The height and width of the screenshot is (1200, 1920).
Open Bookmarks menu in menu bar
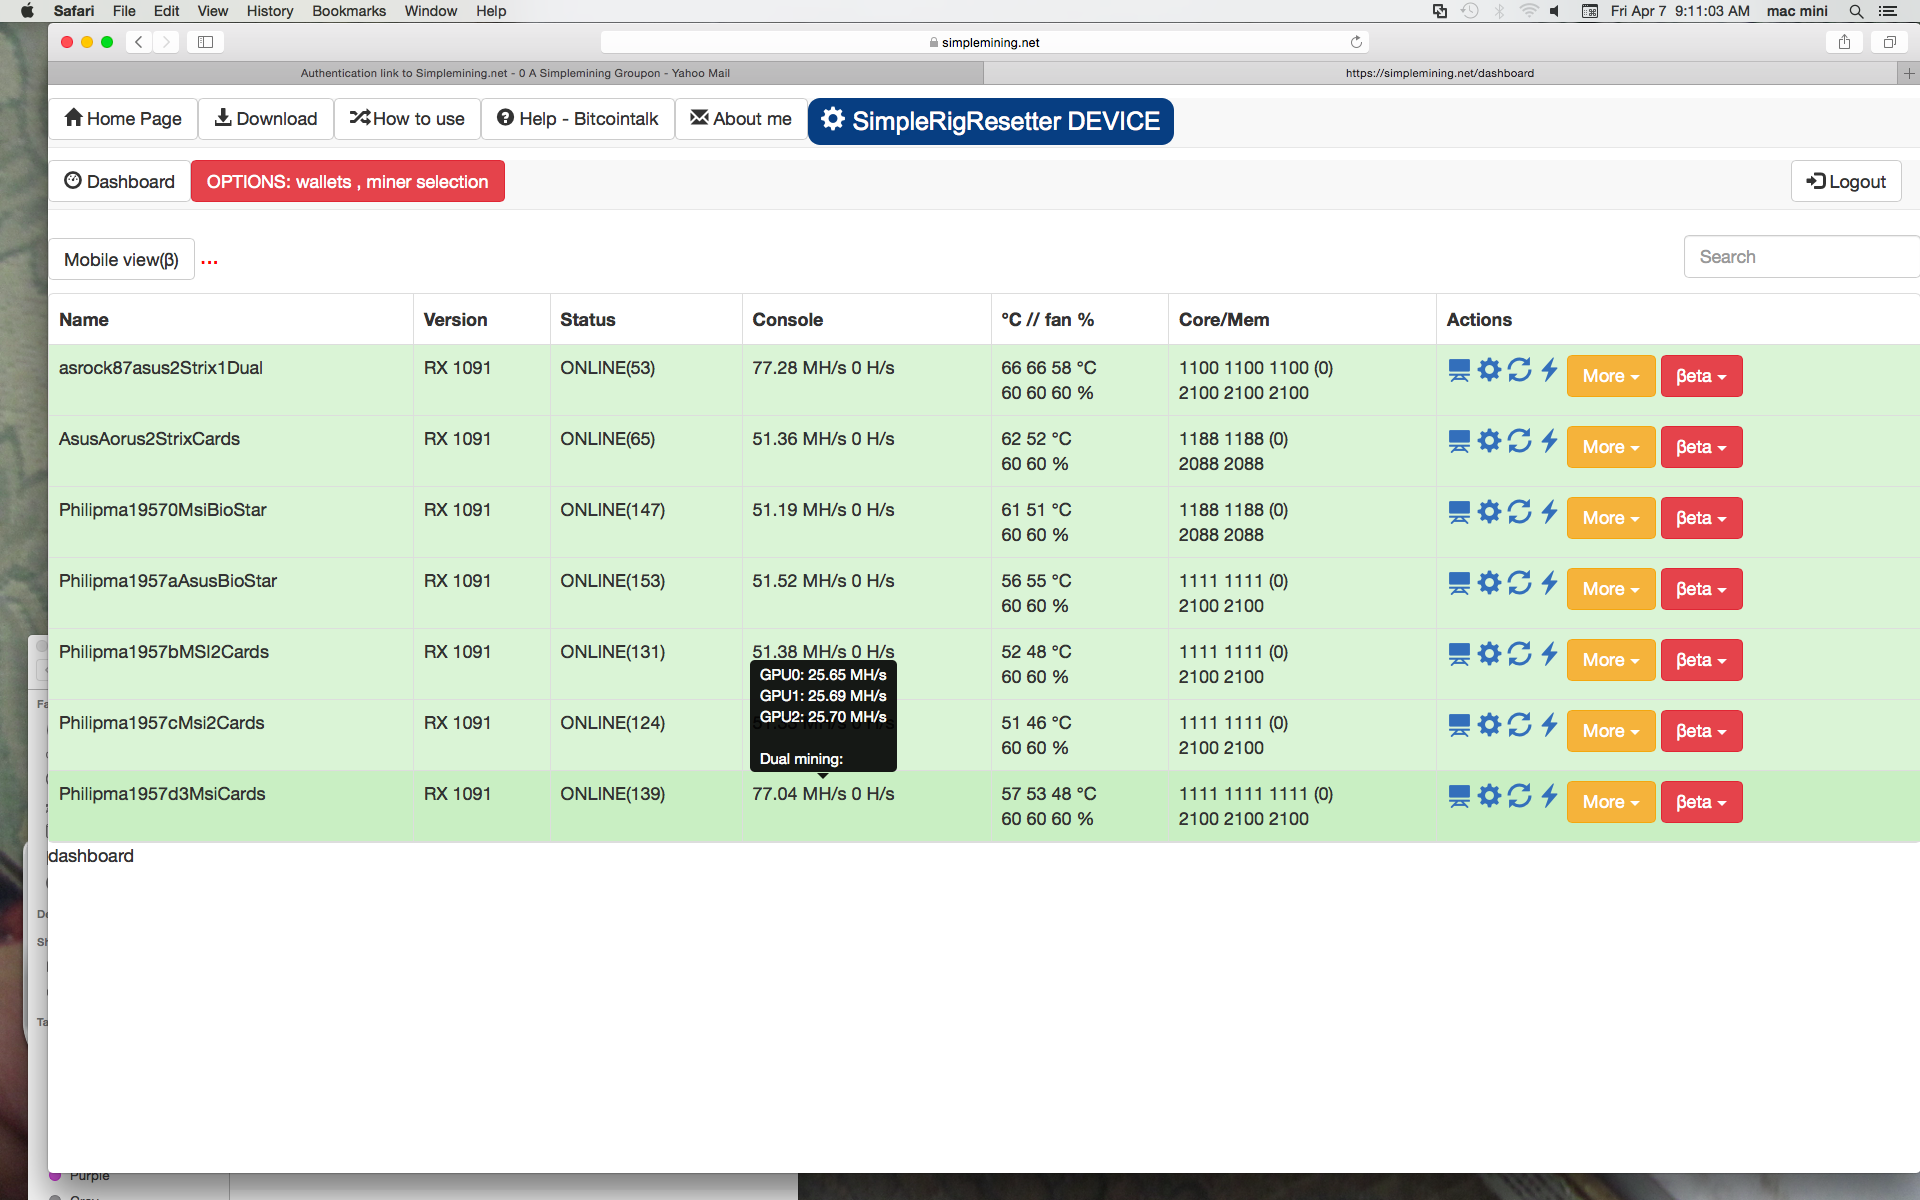(349, 11)
